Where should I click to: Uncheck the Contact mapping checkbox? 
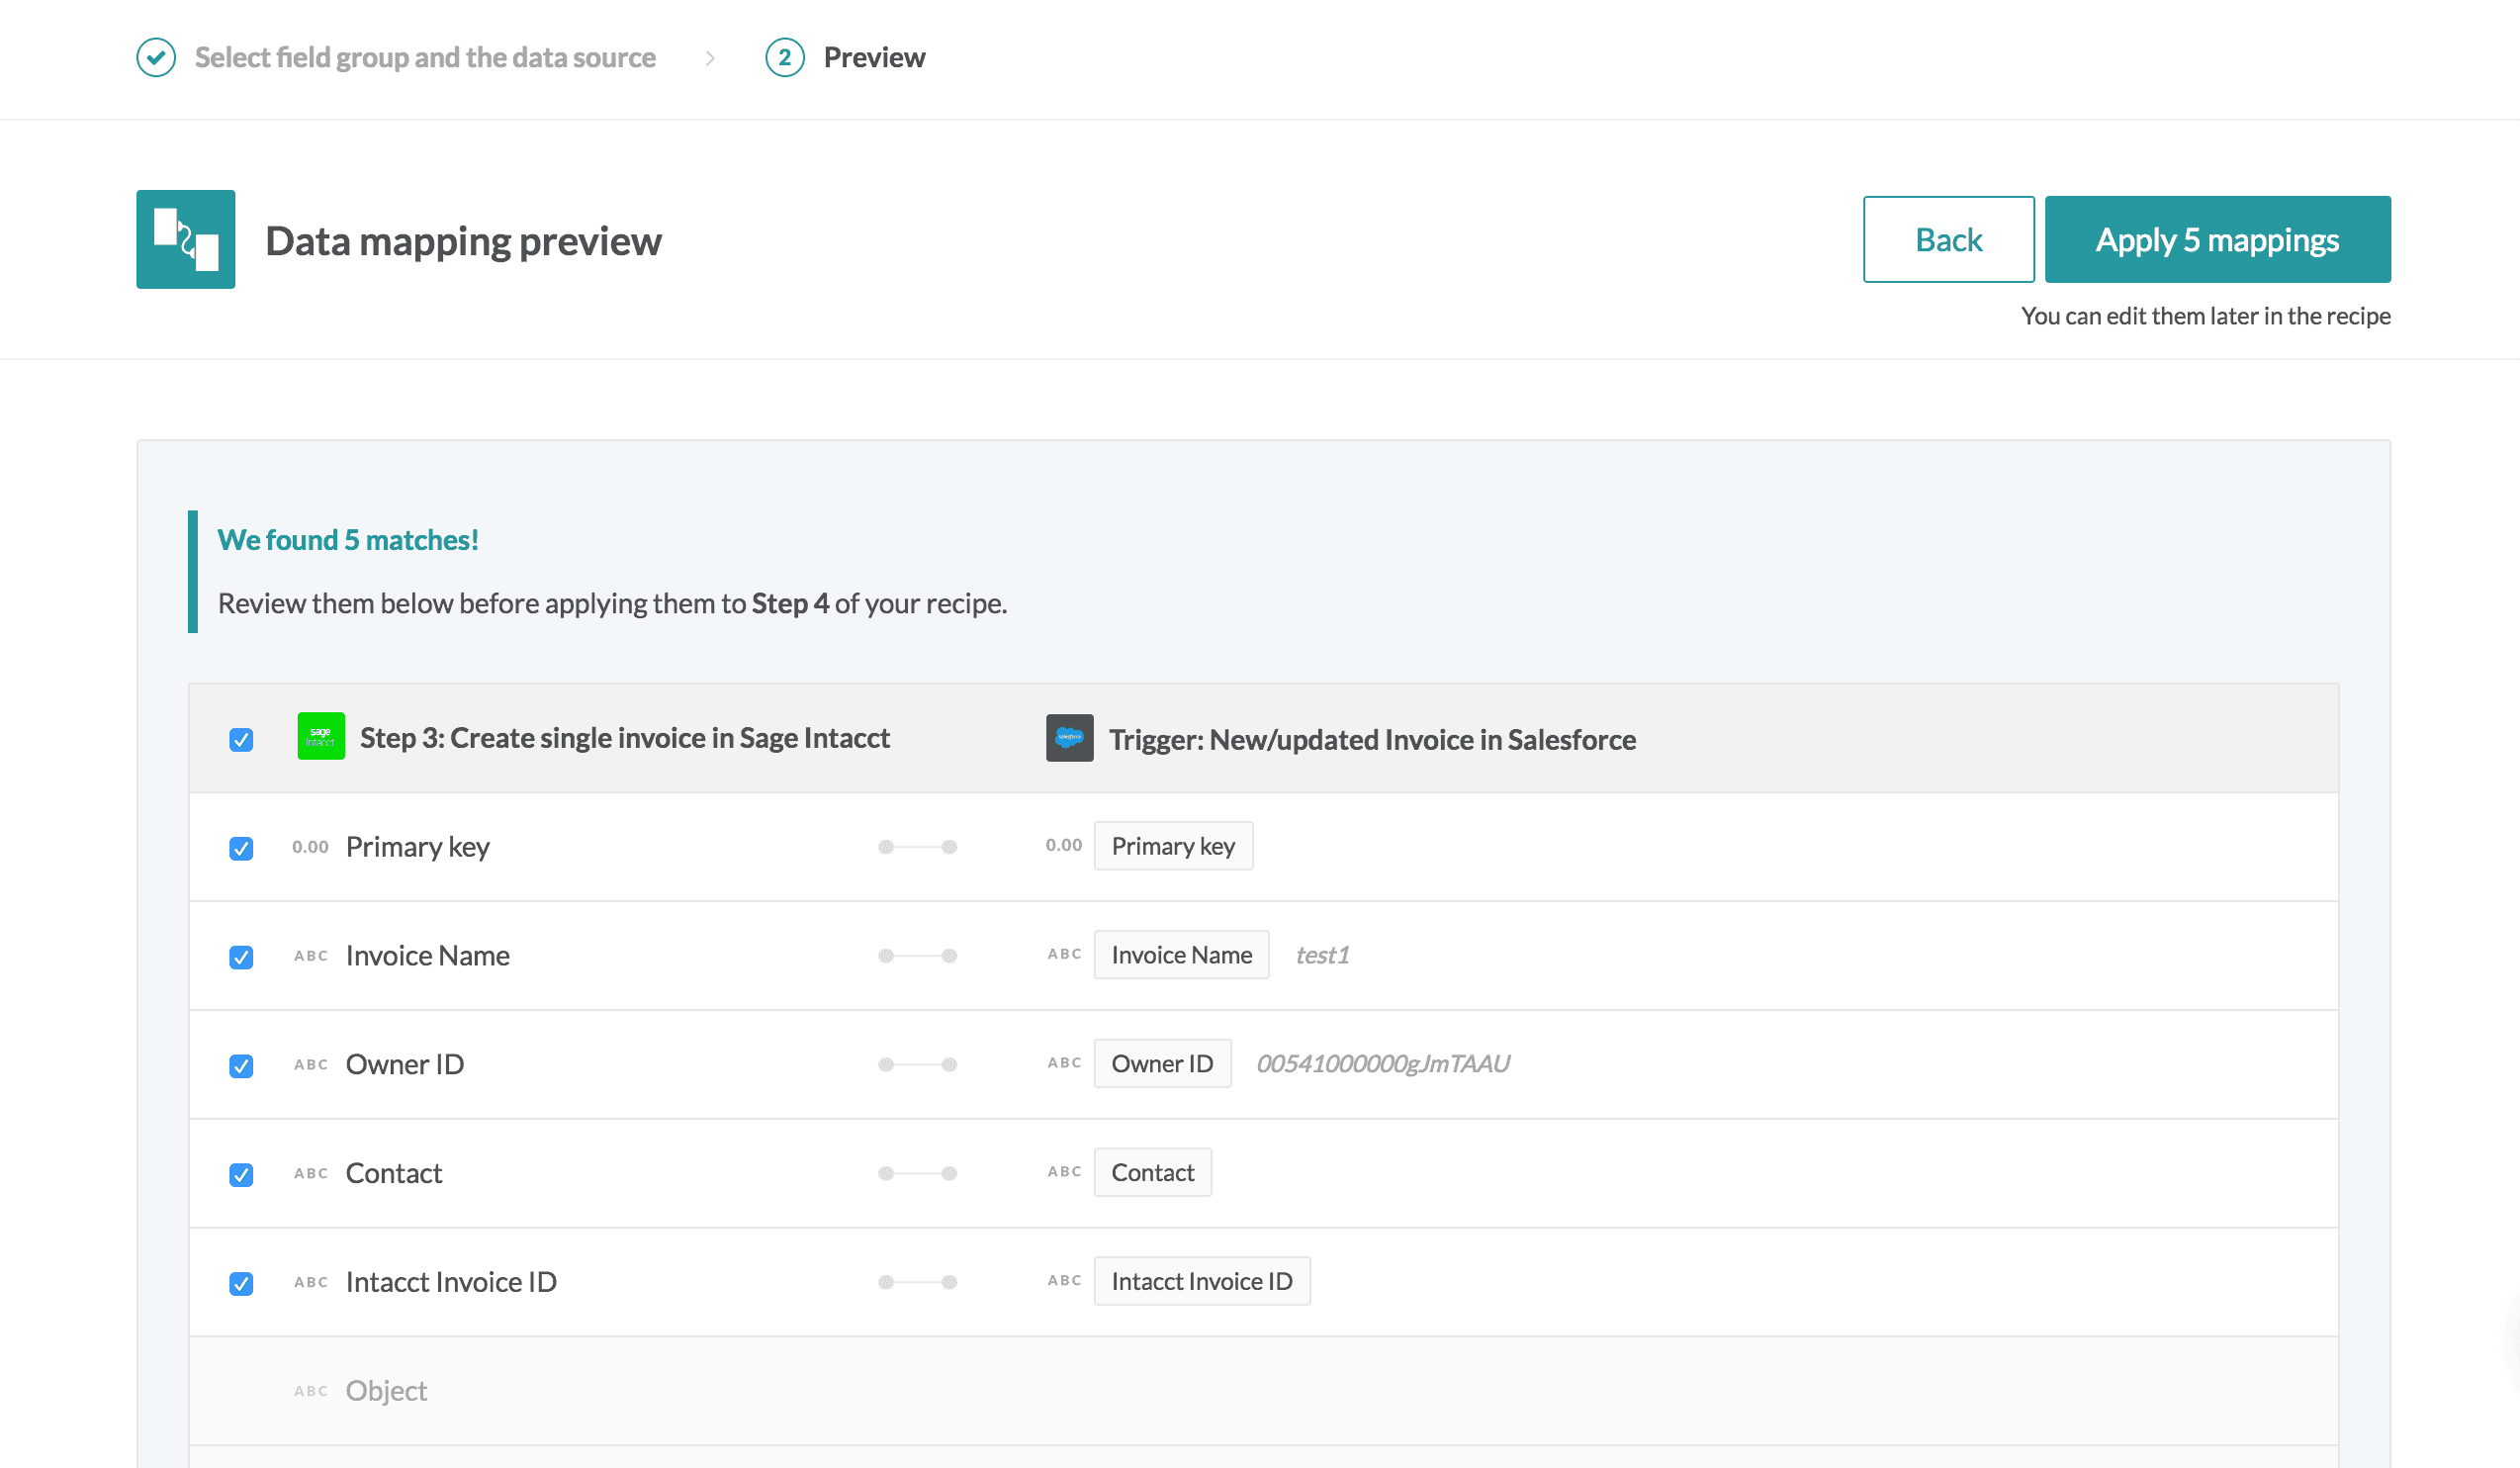tap(241, 1175)
